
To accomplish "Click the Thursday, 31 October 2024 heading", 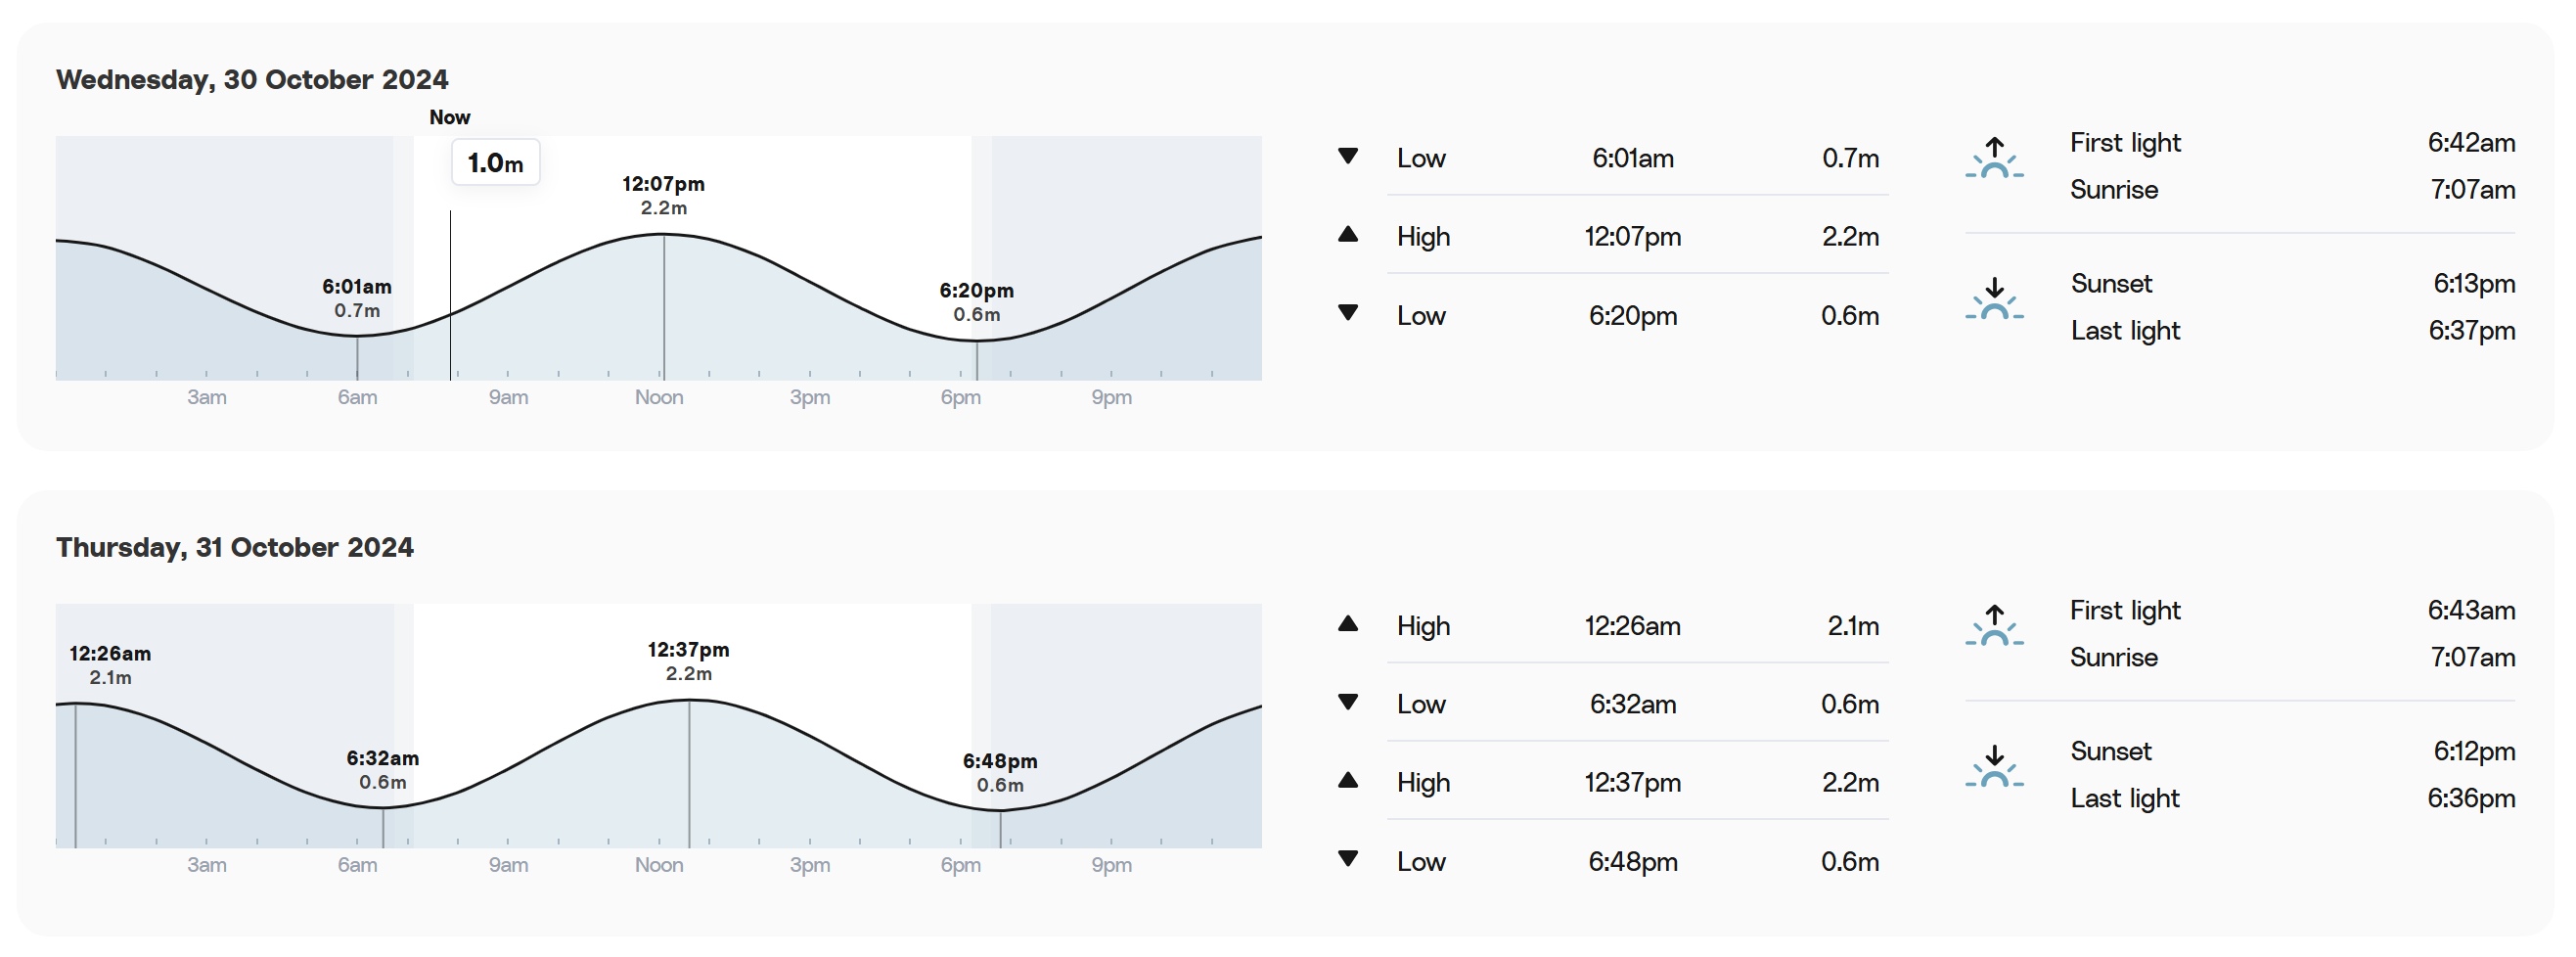I will click(235, 547).
